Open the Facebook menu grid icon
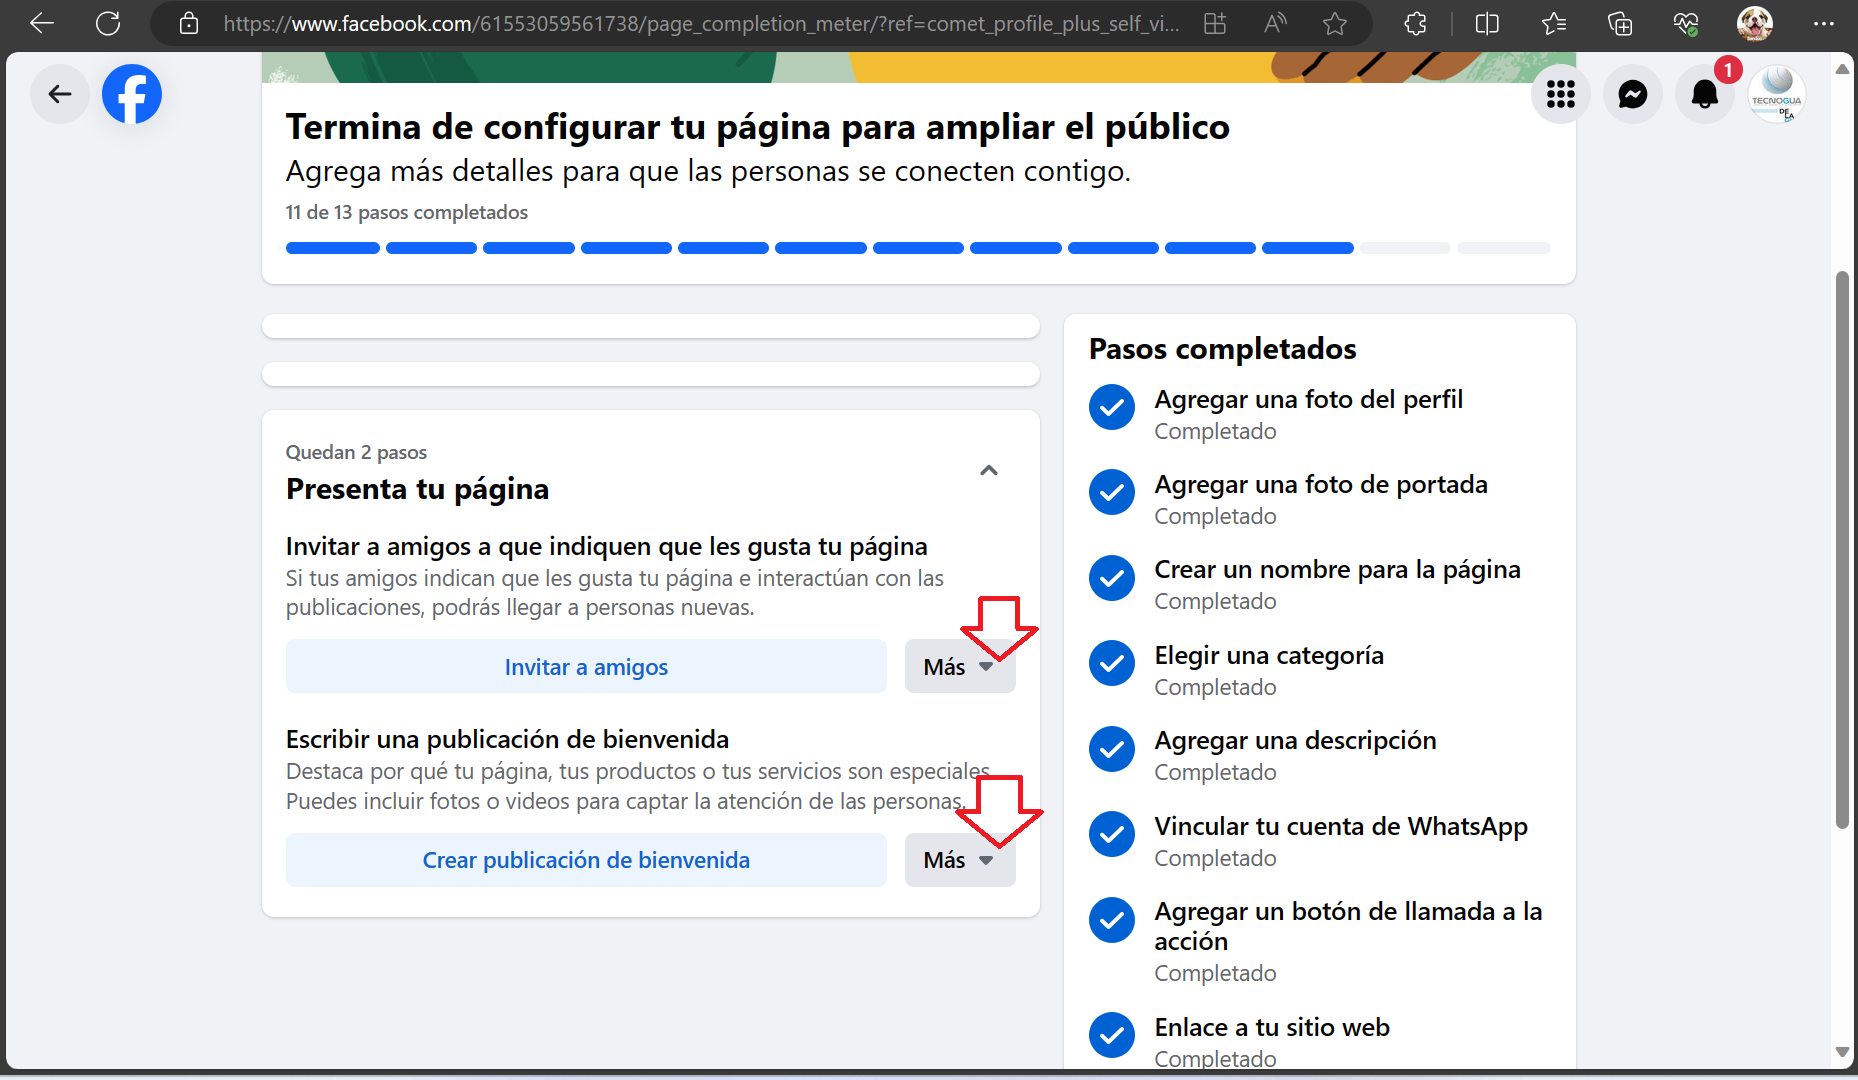Screen dimensions: 1858x1080 (x=1560, y=94)
